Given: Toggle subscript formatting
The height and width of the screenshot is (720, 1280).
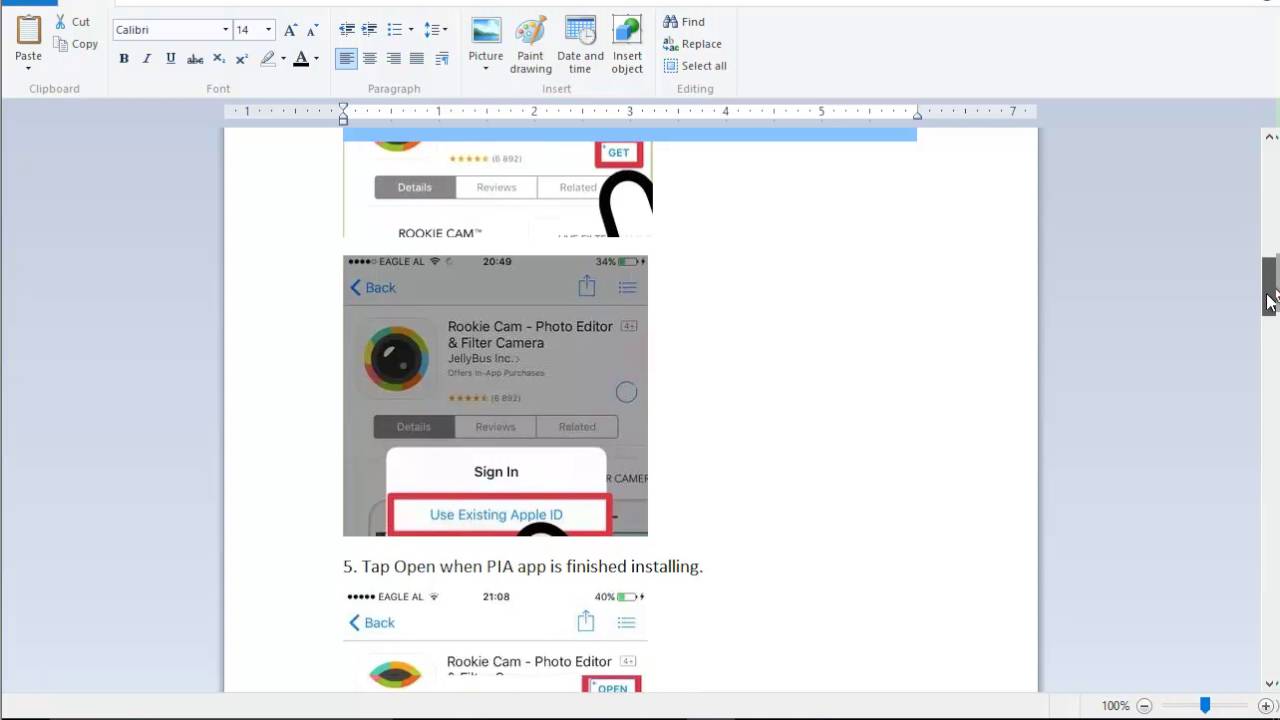Looking at the screenshot, I should 219,59.
